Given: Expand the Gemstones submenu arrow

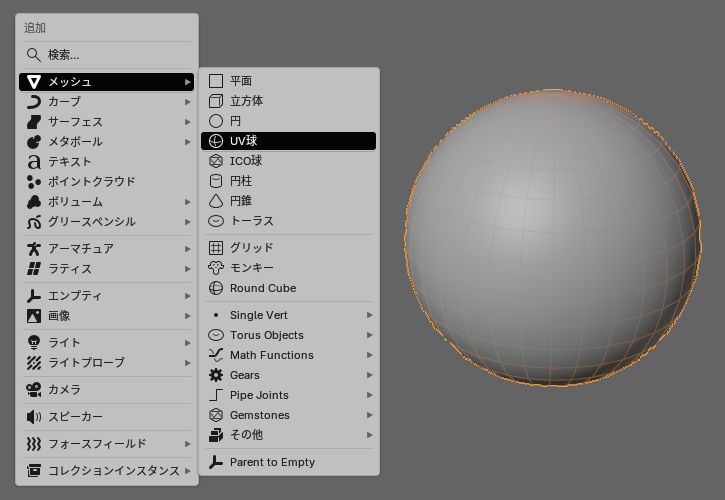Looking at the screenshot, I should [x=369, y=415].
